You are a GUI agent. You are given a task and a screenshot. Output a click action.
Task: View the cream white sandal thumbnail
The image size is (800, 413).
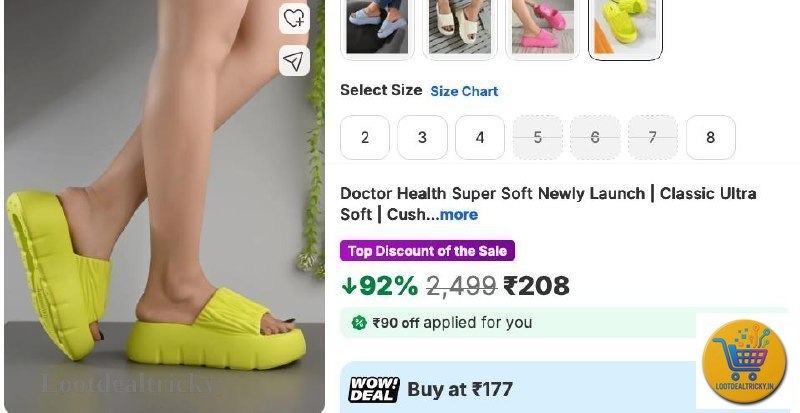coord(460,27)
